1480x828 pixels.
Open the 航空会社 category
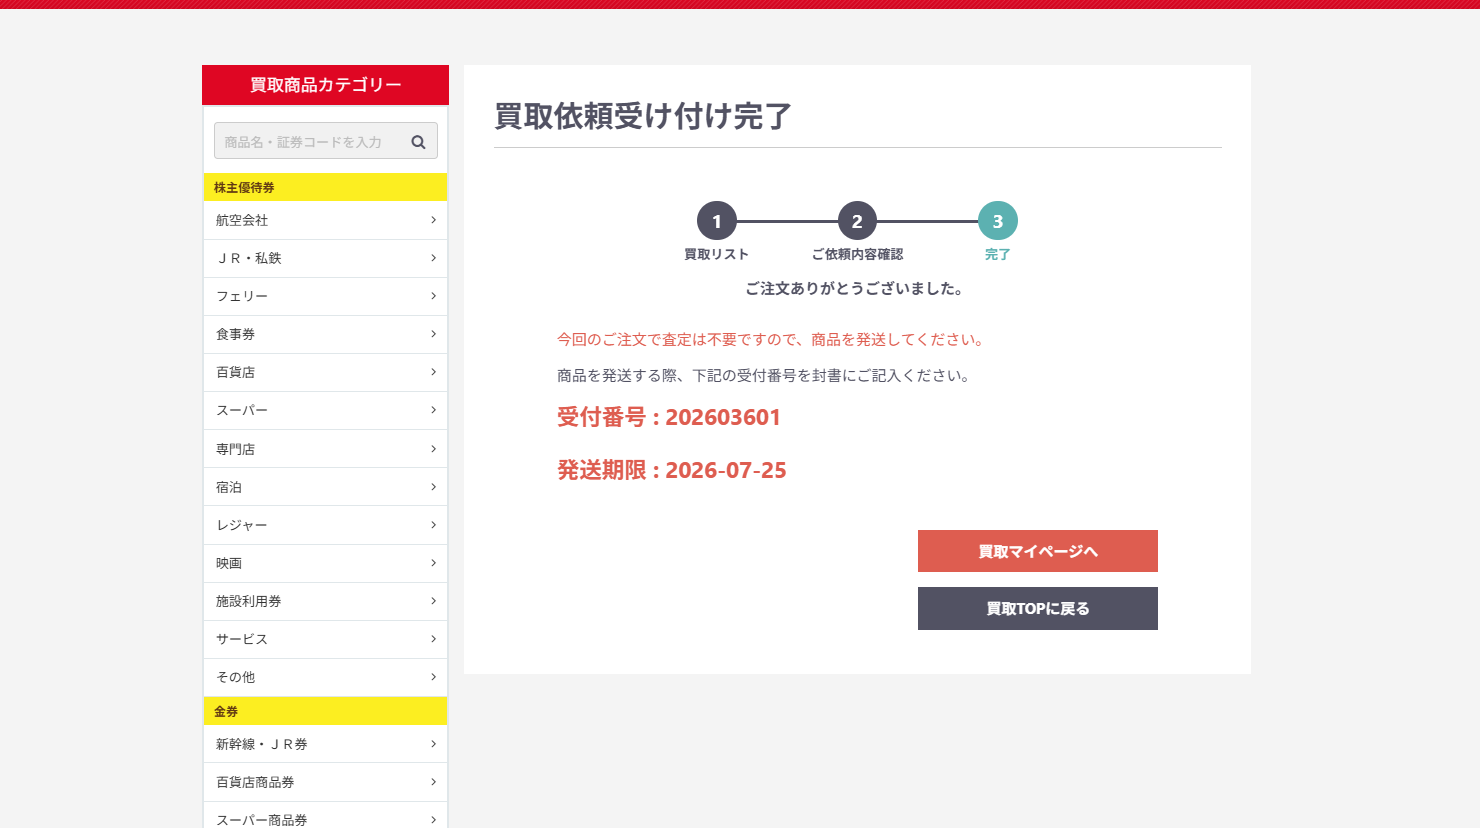coord(325,220)
